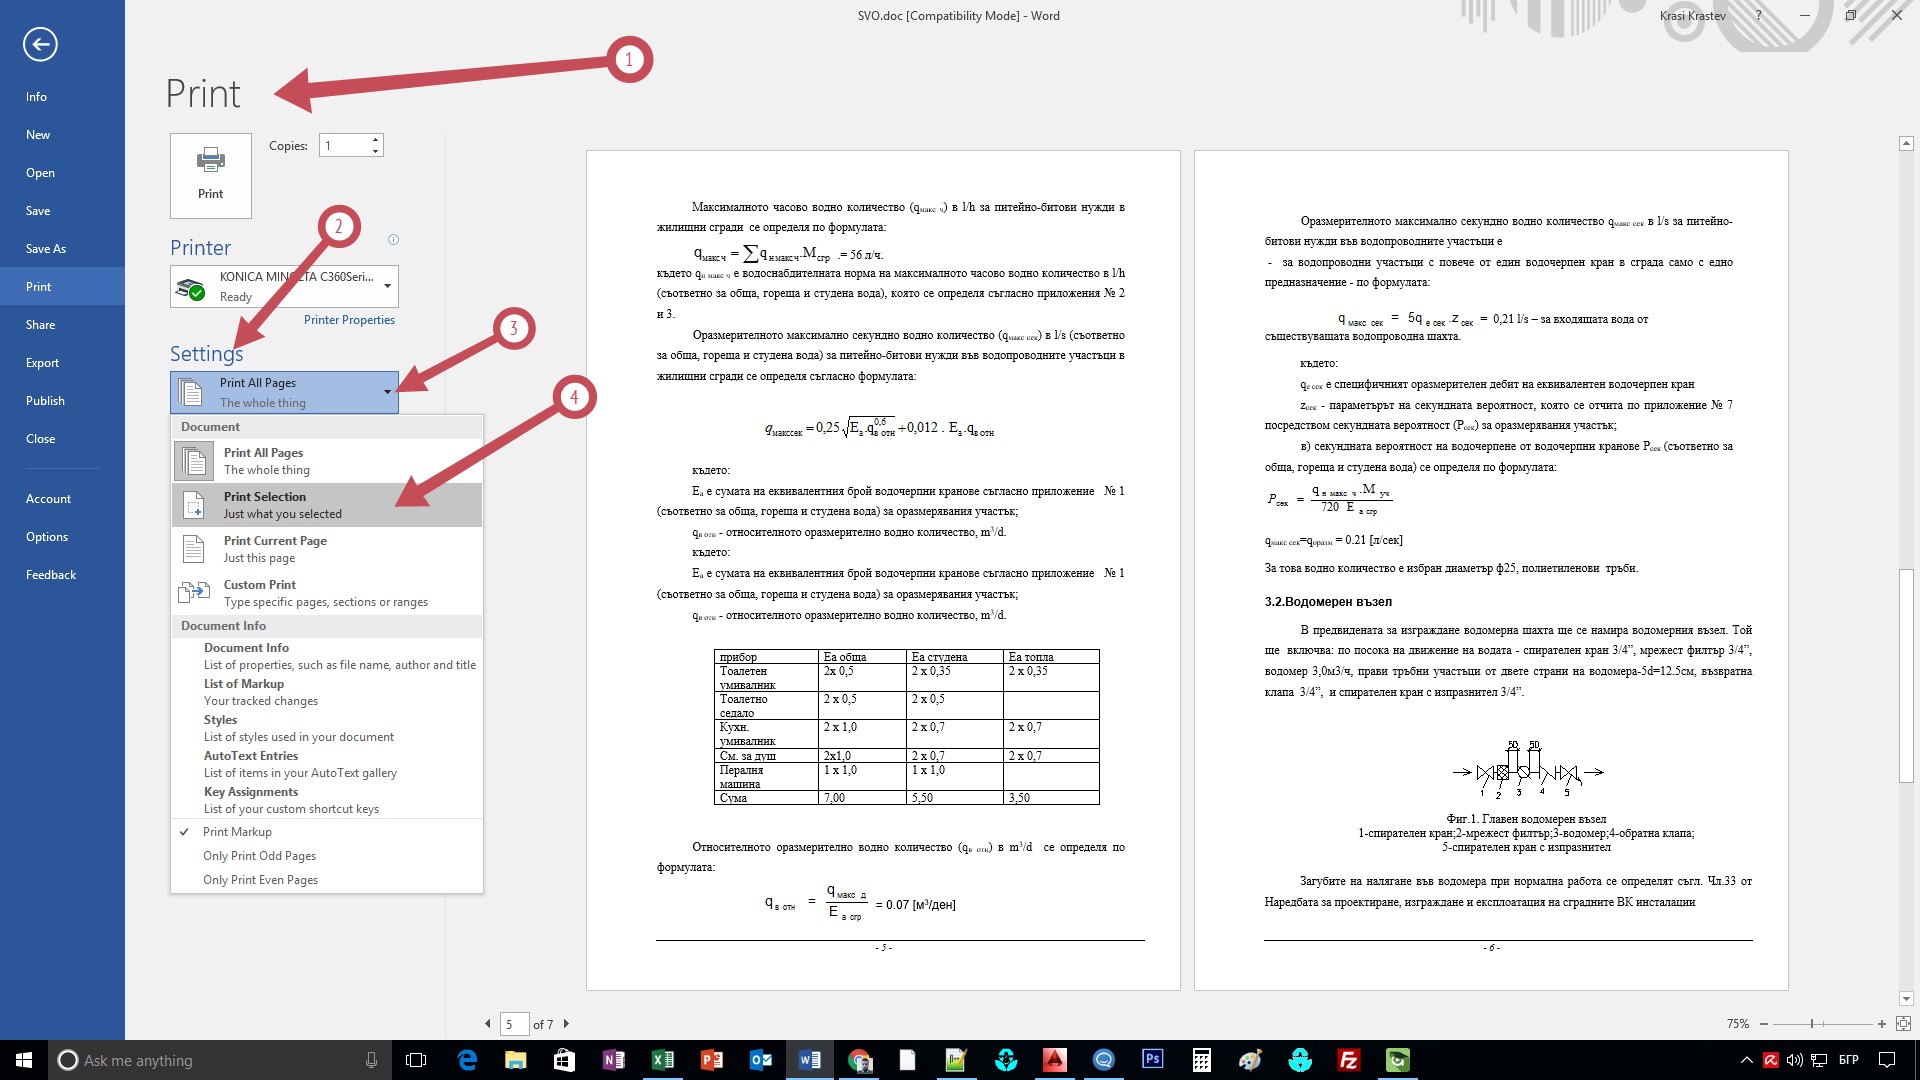The height and width of the screenshot is (1080, 1920).
Task: Click the back arrow circle icon
Action: tap(40, 44)
